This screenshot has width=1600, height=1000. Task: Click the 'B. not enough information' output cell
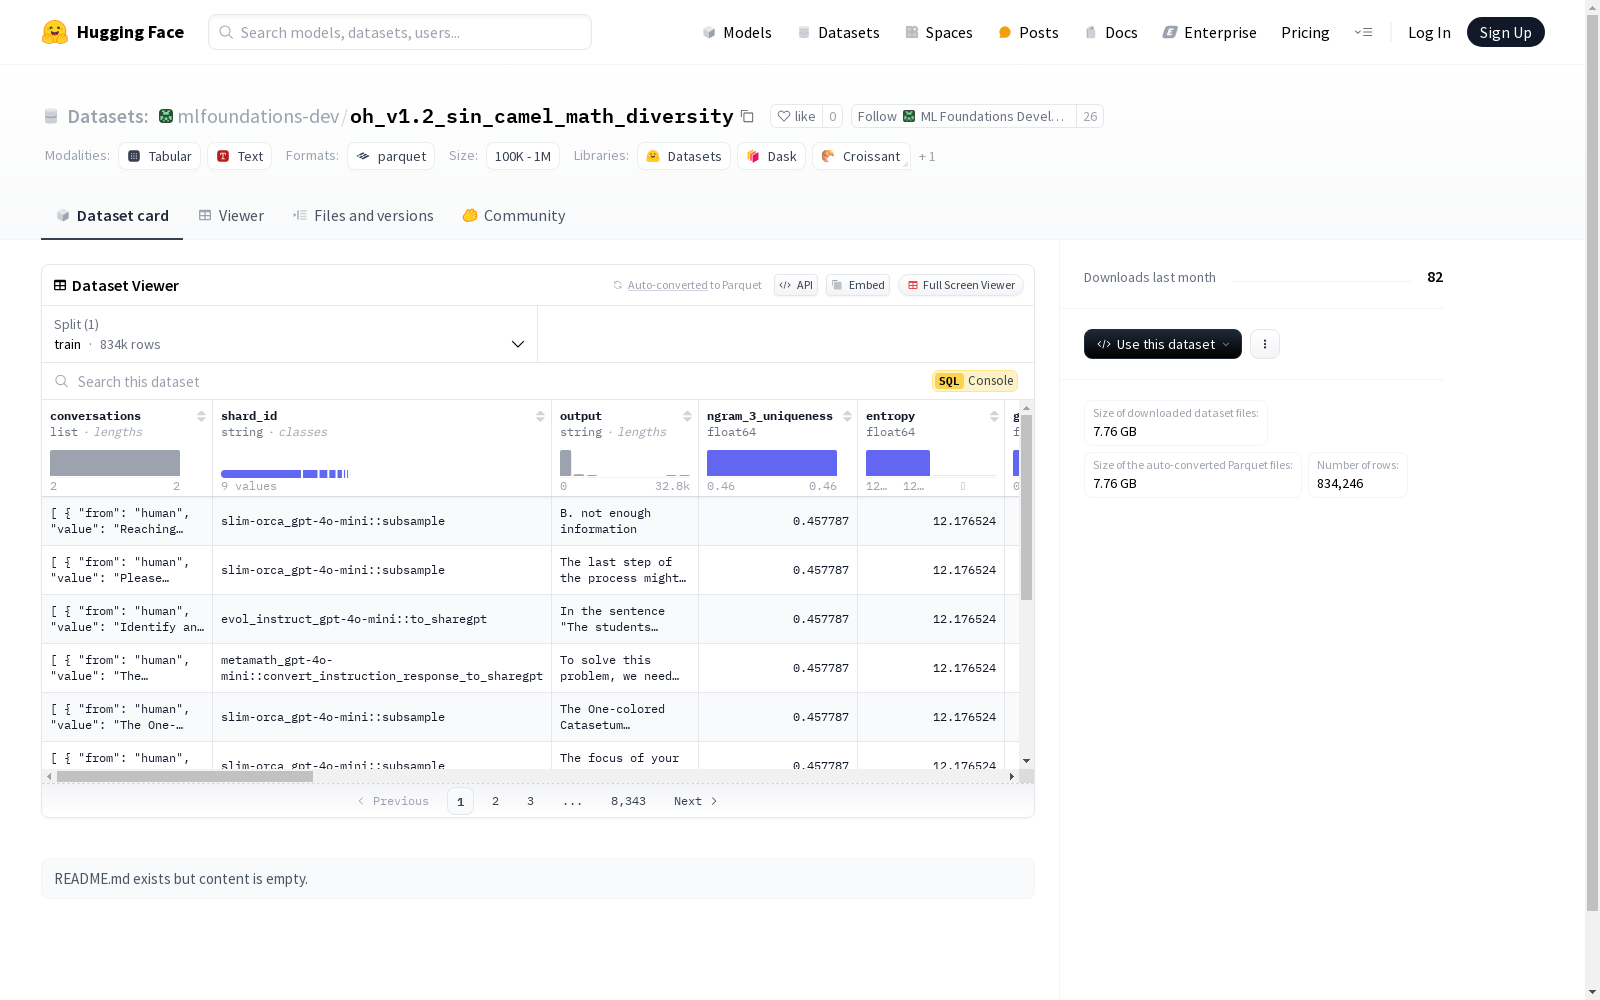pyautogui.click(x=625, y=521)
